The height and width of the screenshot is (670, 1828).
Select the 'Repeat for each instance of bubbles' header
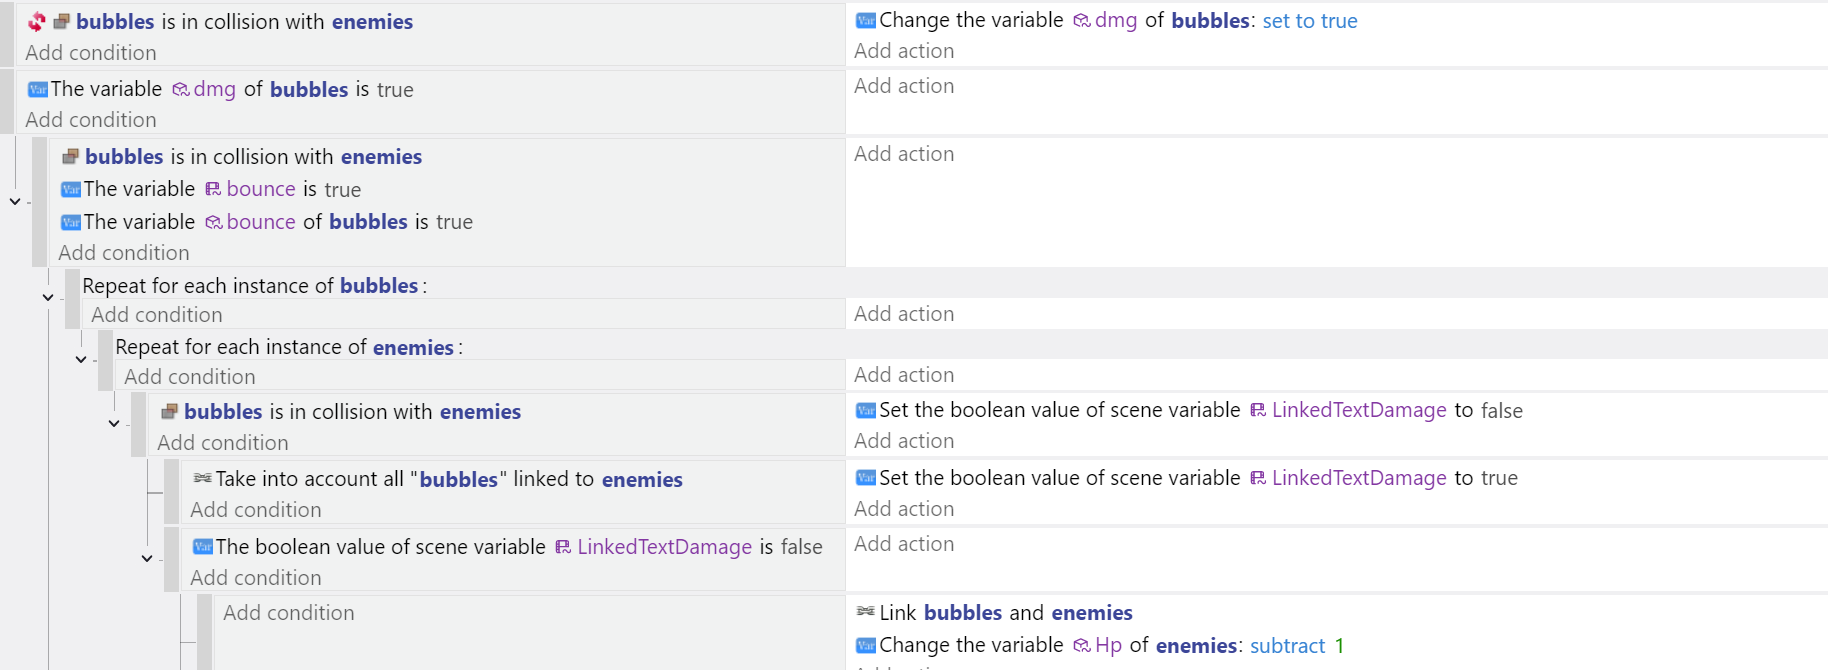254,286
